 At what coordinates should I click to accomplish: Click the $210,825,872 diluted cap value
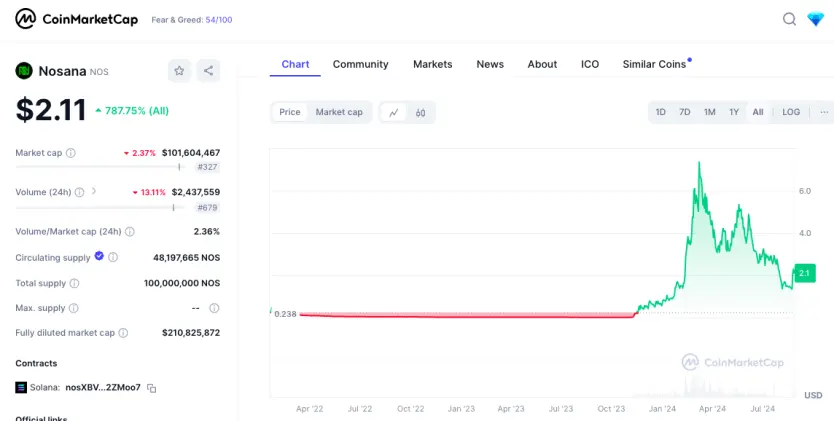[191, 333]
